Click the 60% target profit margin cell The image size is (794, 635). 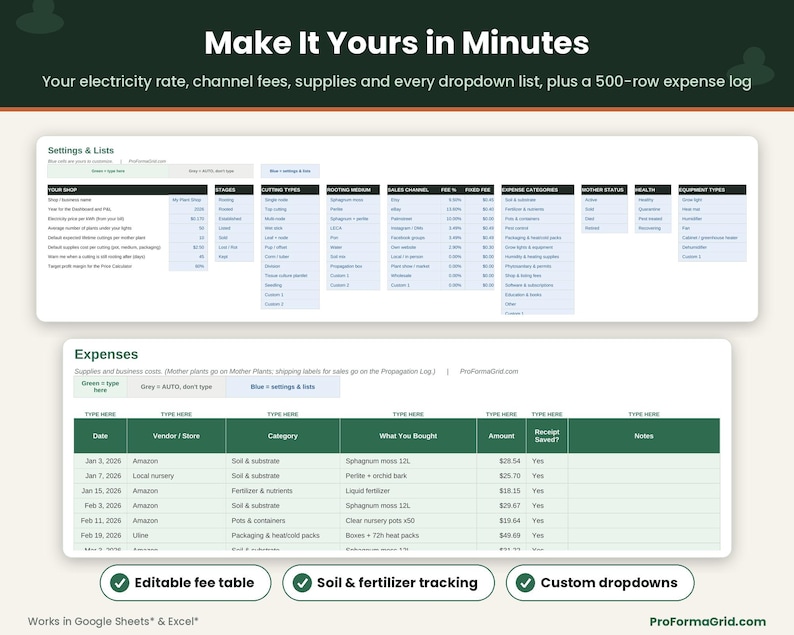pyautogui.click(x=188, y=266)
